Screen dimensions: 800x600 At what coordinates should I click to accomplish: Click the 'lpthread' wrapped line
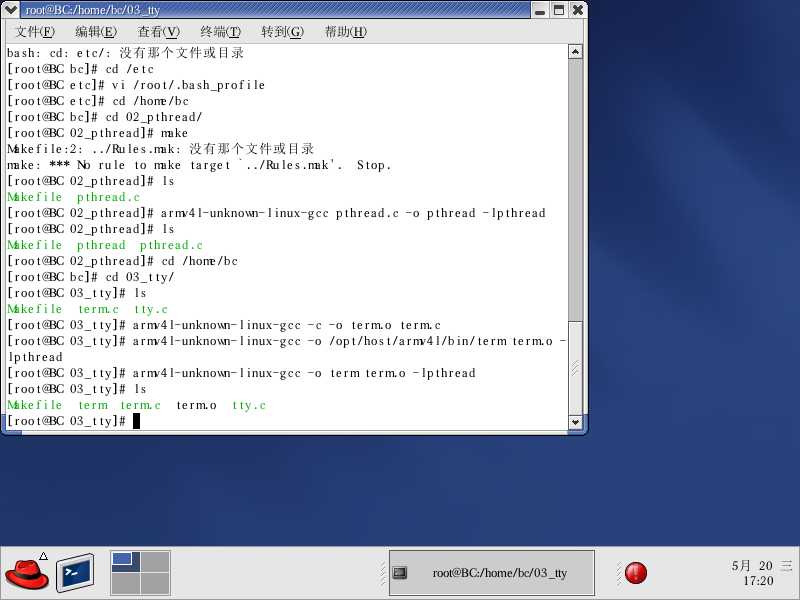(x=35, y=357)
